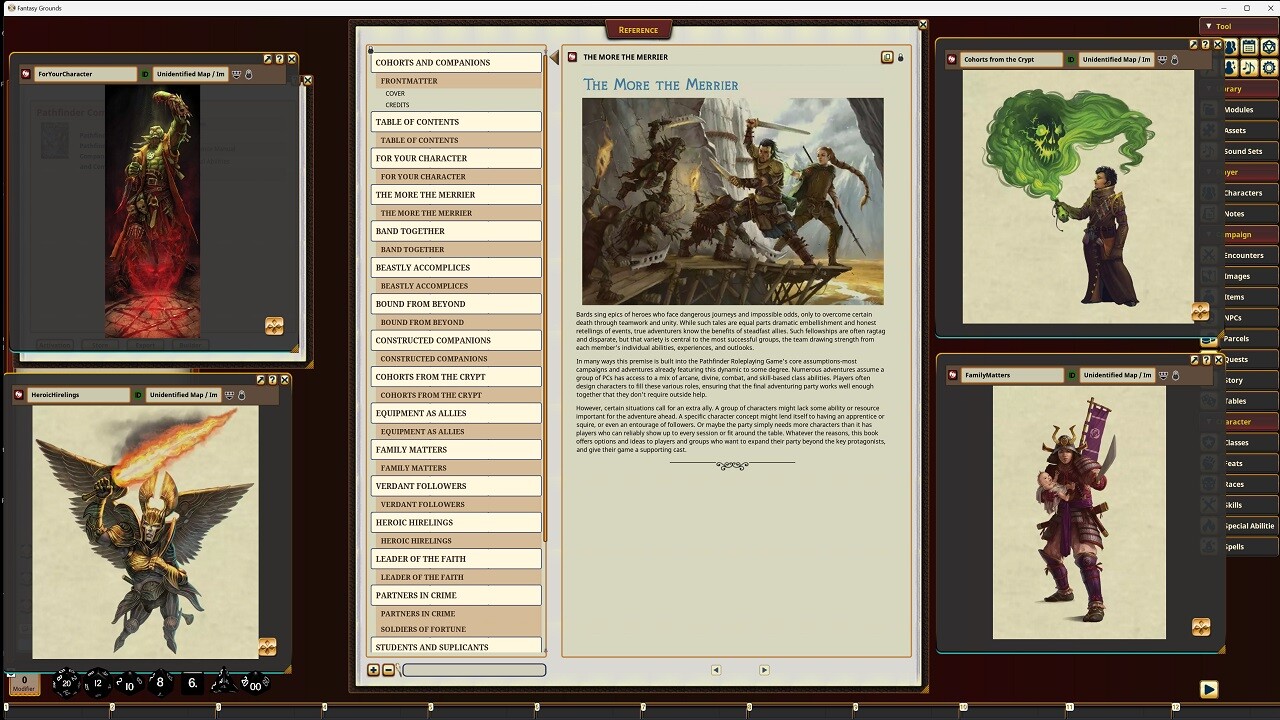Adjust the page scrollbar below the contents list
Viewport: 1280px width, 720px height.
click(473, 670)
